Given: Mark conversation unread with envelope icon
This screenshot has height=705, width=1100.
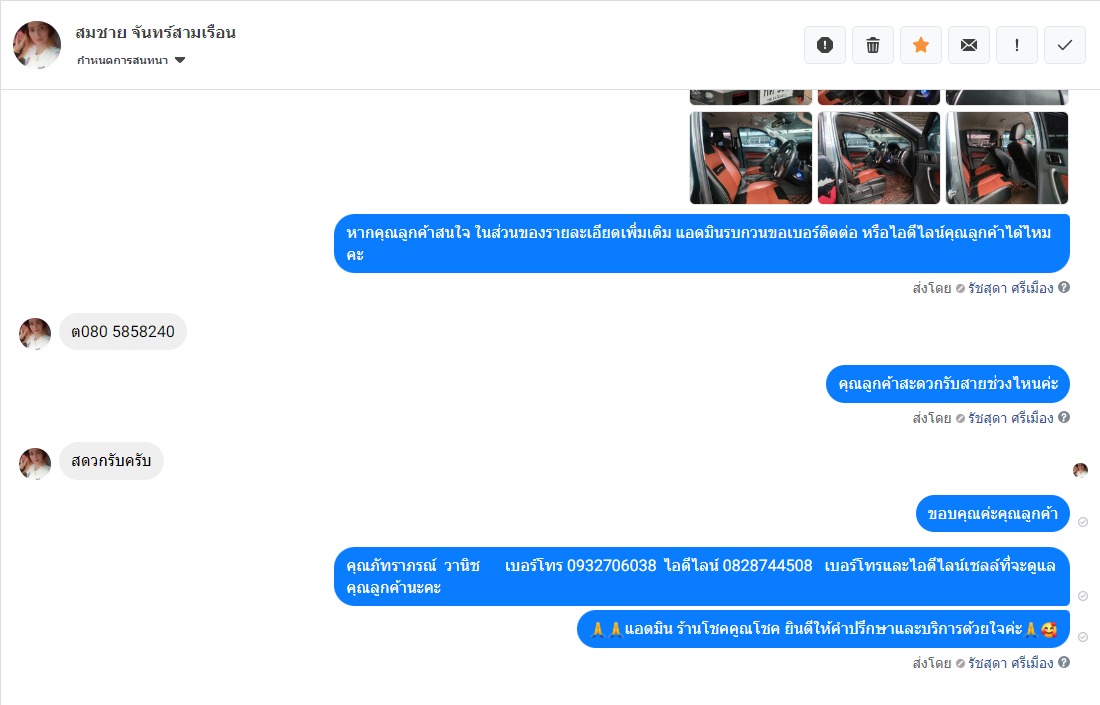Looking at the screenshot, I should [969, 45].
